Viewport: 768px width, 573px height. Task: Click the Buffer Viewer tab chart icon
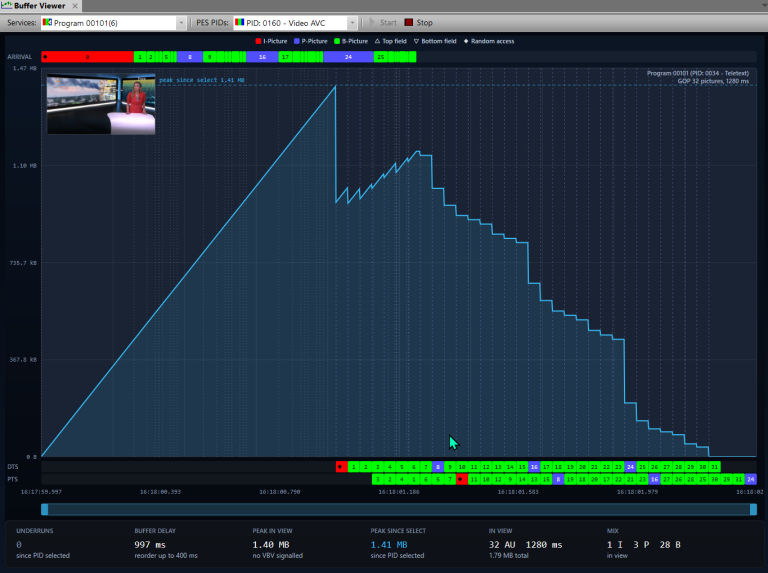[x=7, y=5]
